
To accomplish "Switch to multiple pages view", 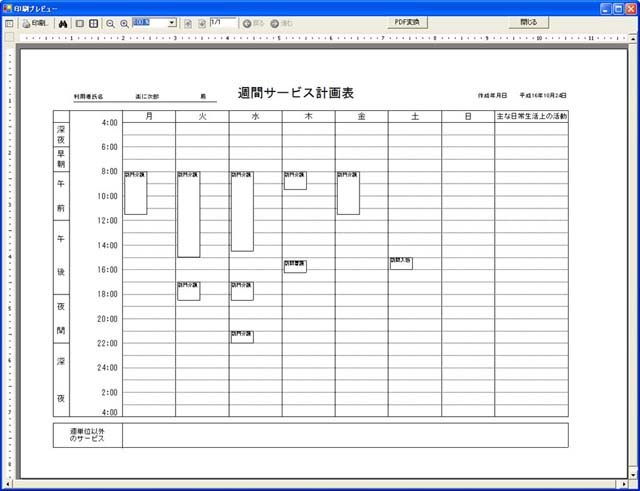I will [94, 22].
